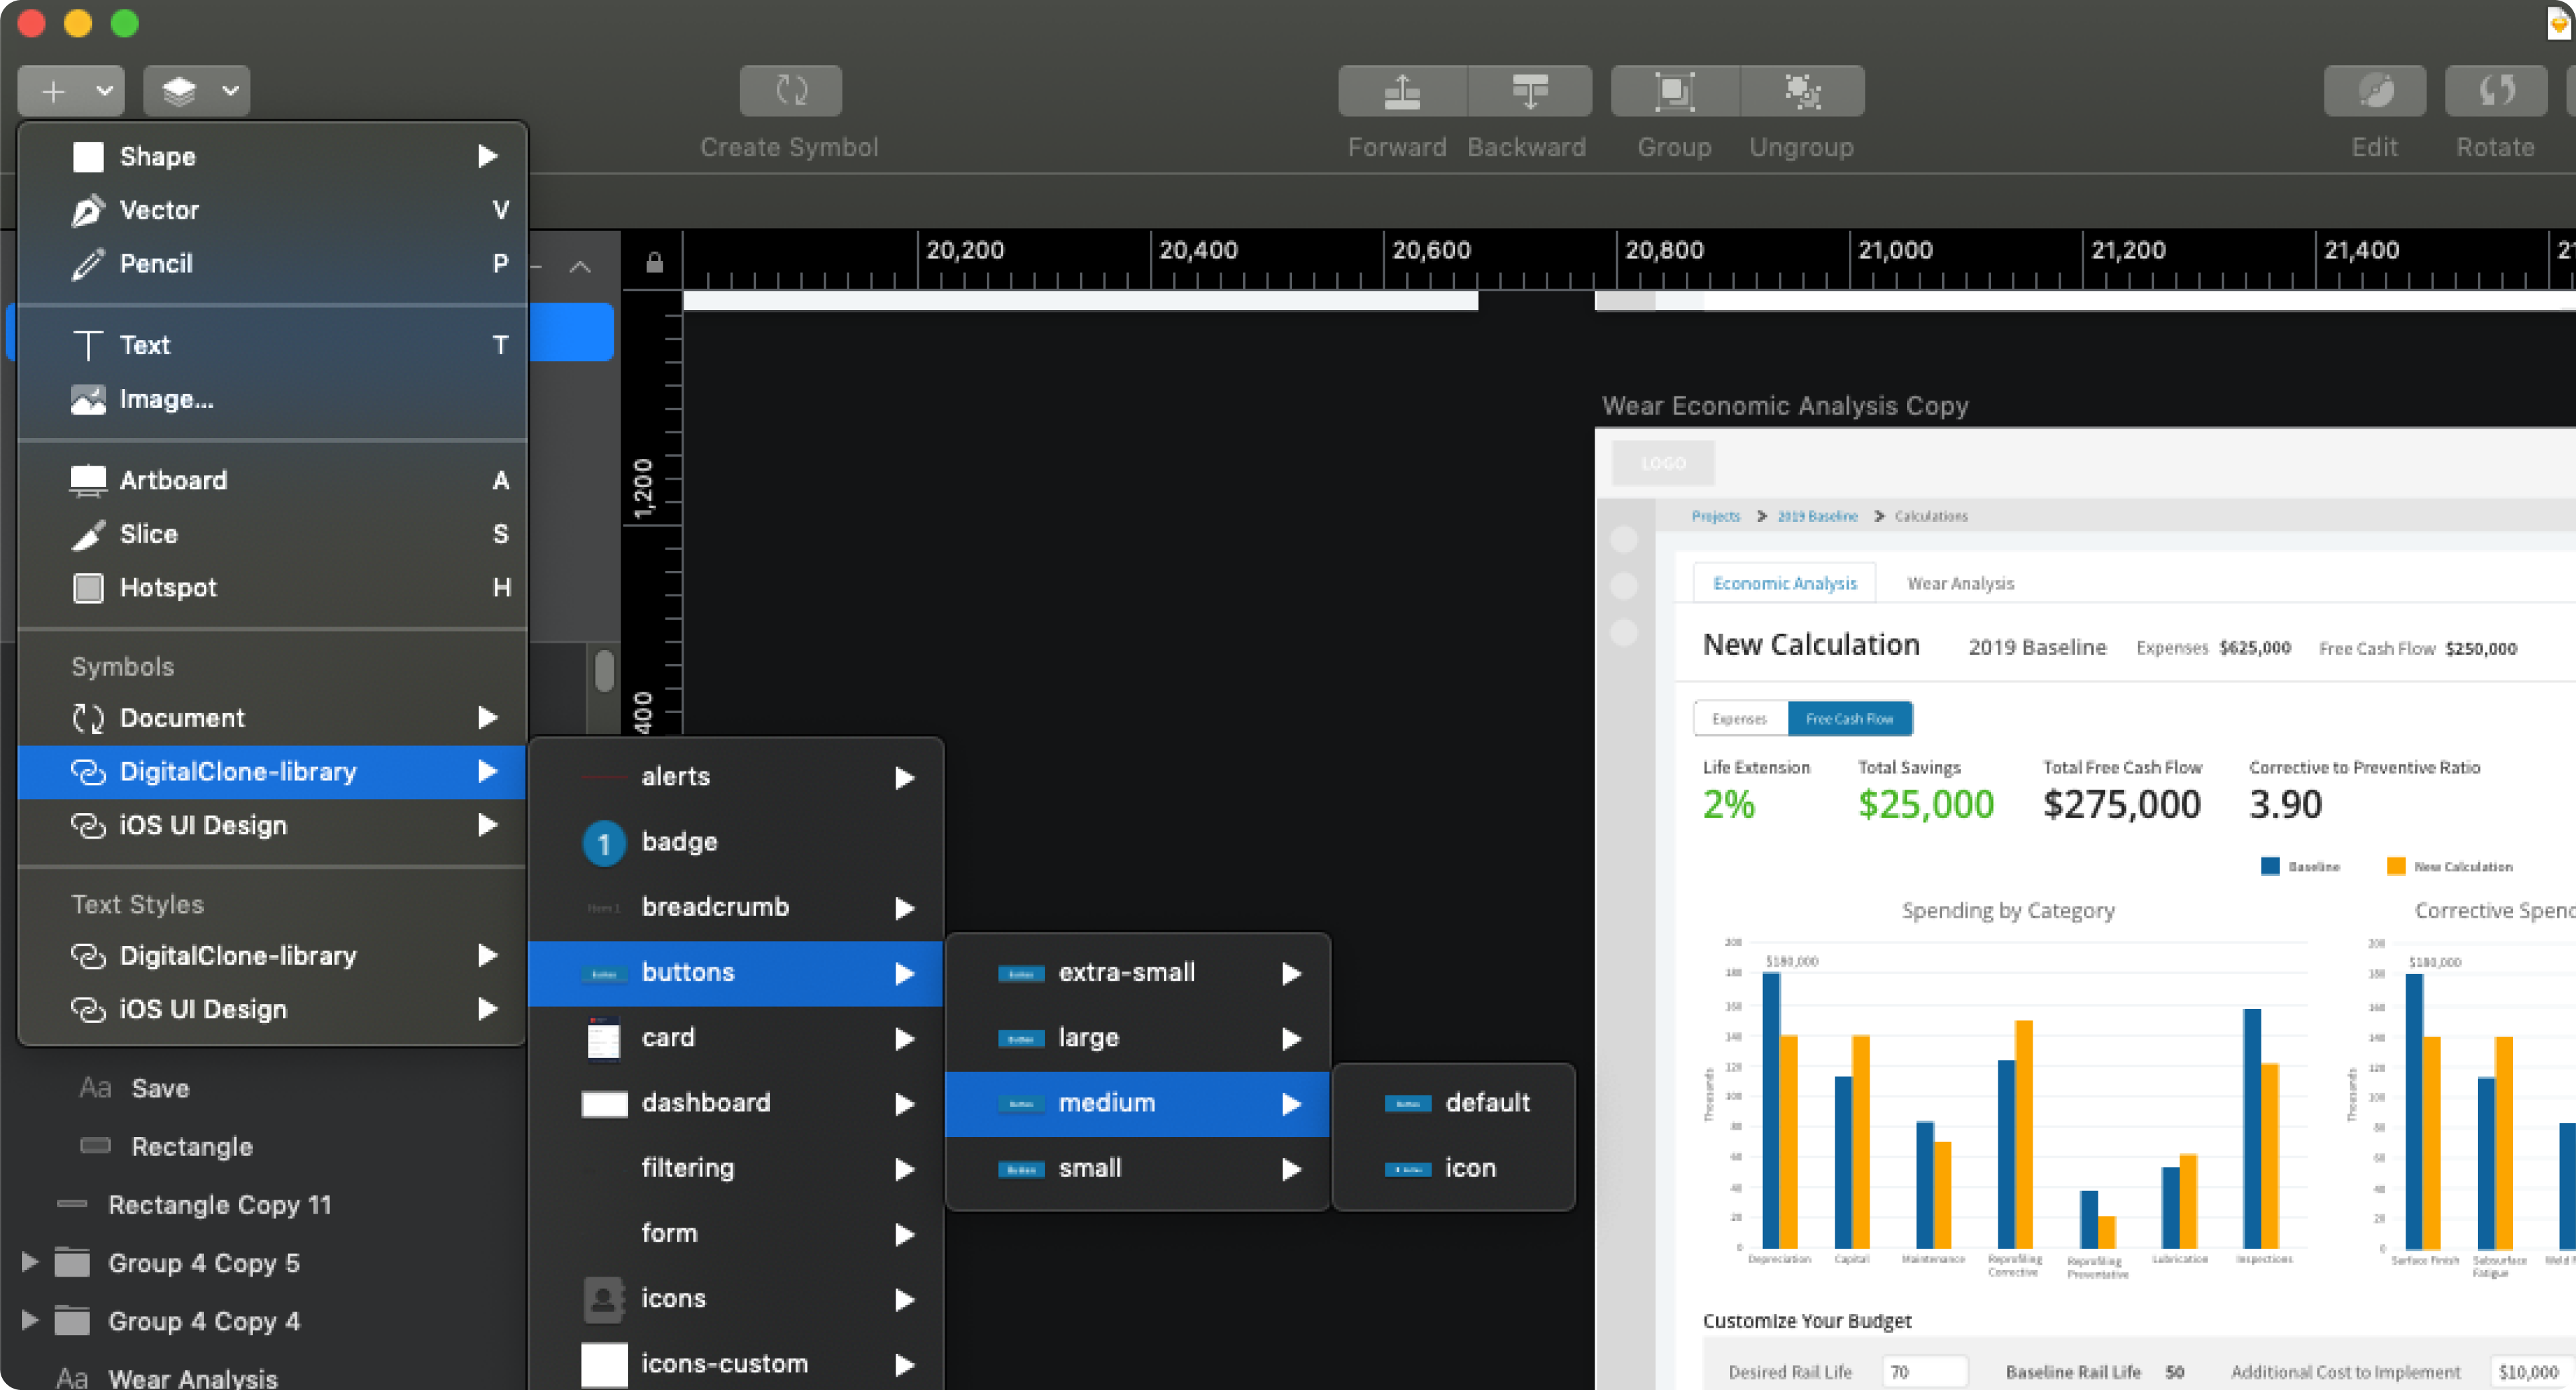Expand the Group 4 Copy 5 layer
Viewport: 2576px width, 1390px height.
click(30, 1262)
